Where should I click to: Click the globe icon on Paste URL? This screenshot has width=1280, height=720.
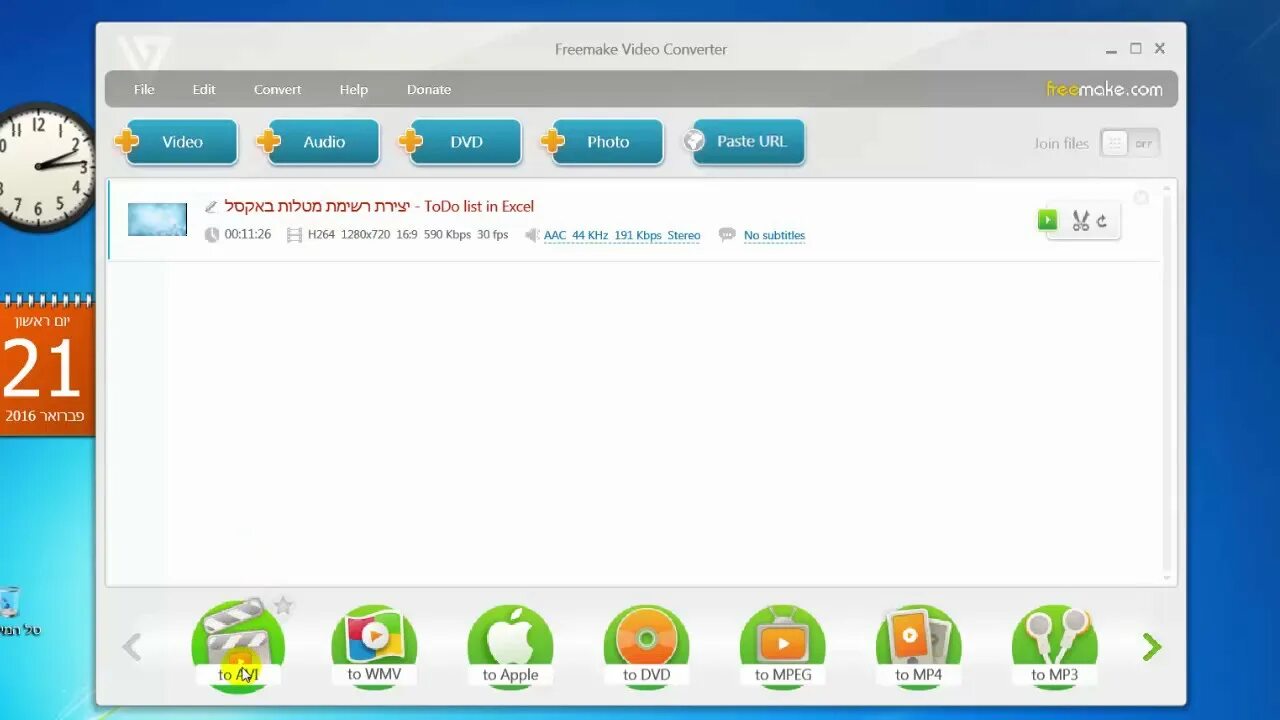pyautogui.click(x=695, y=141)
